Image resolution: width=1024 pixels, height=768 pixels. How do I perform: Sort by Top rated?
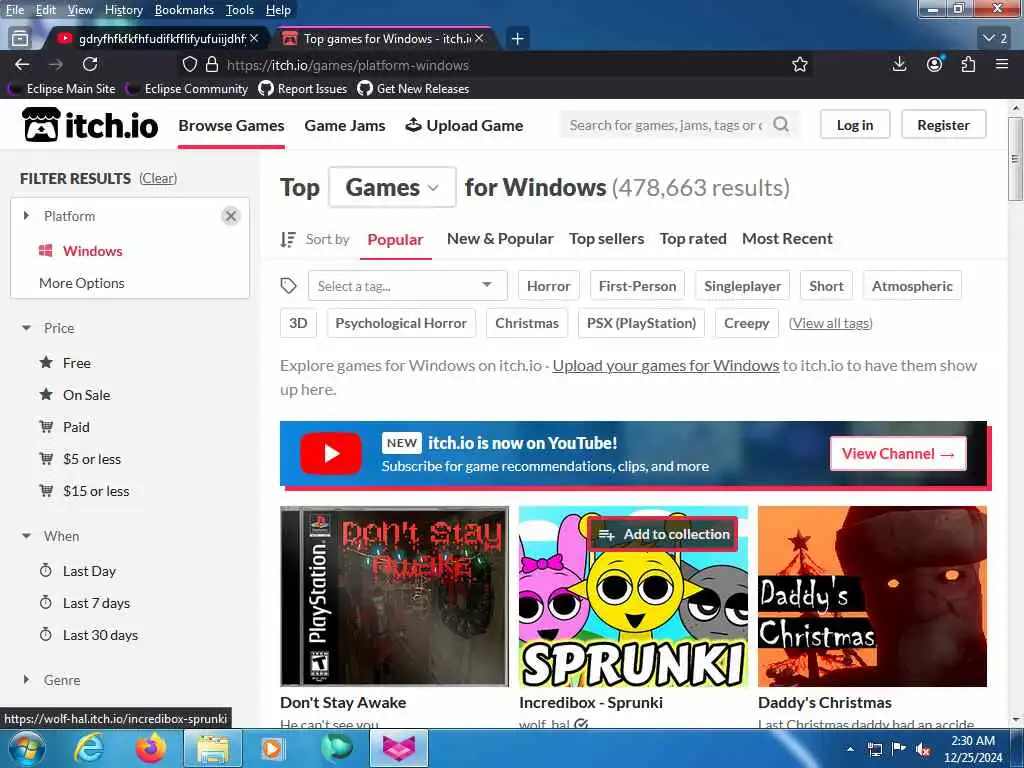point(693,239)
